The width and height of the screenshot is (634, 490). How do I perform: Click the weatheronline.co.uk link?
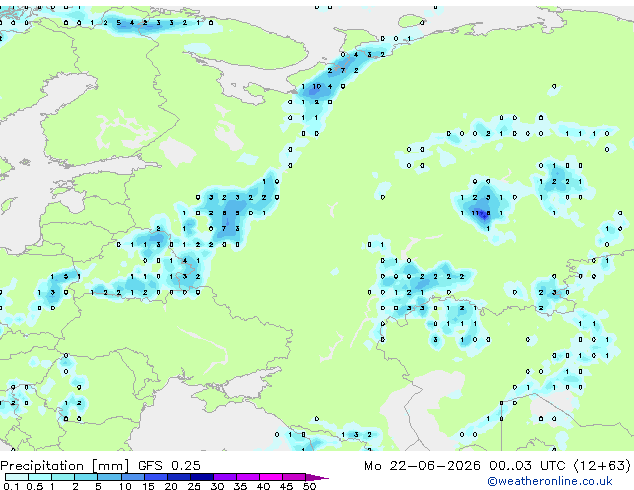pyautogui.click(x=550, y=481)
